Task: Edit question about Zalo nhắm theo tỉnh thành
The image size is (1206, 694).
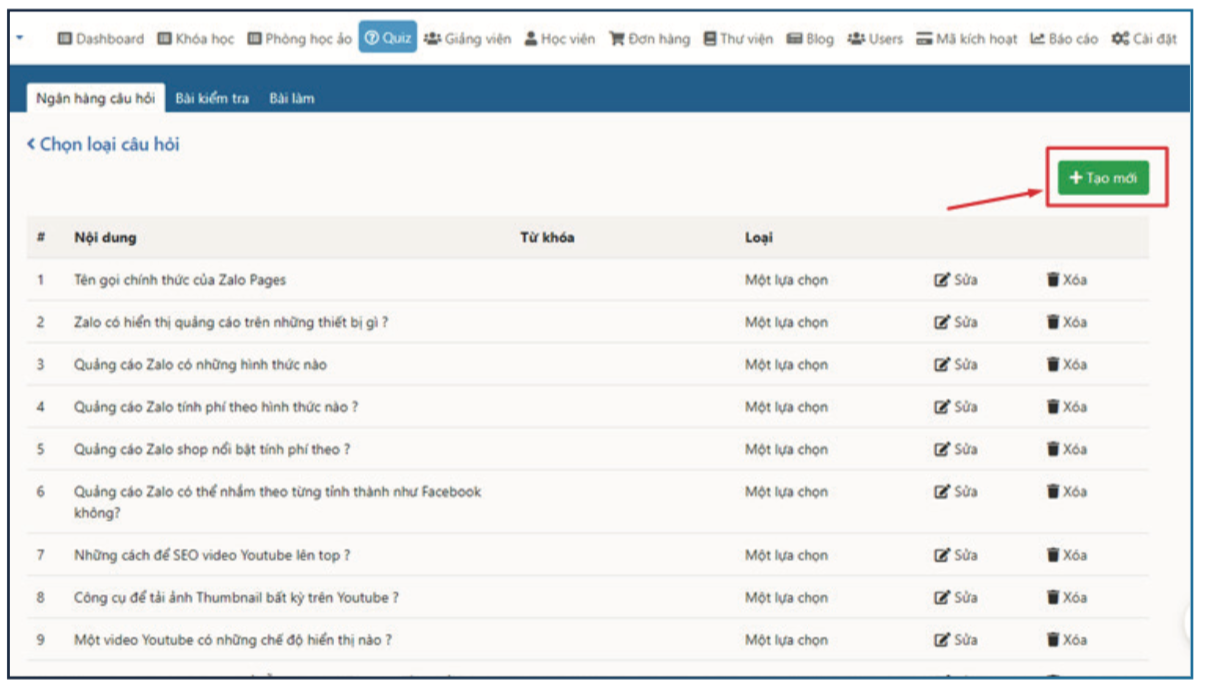Action: click(x=955, y=492)
